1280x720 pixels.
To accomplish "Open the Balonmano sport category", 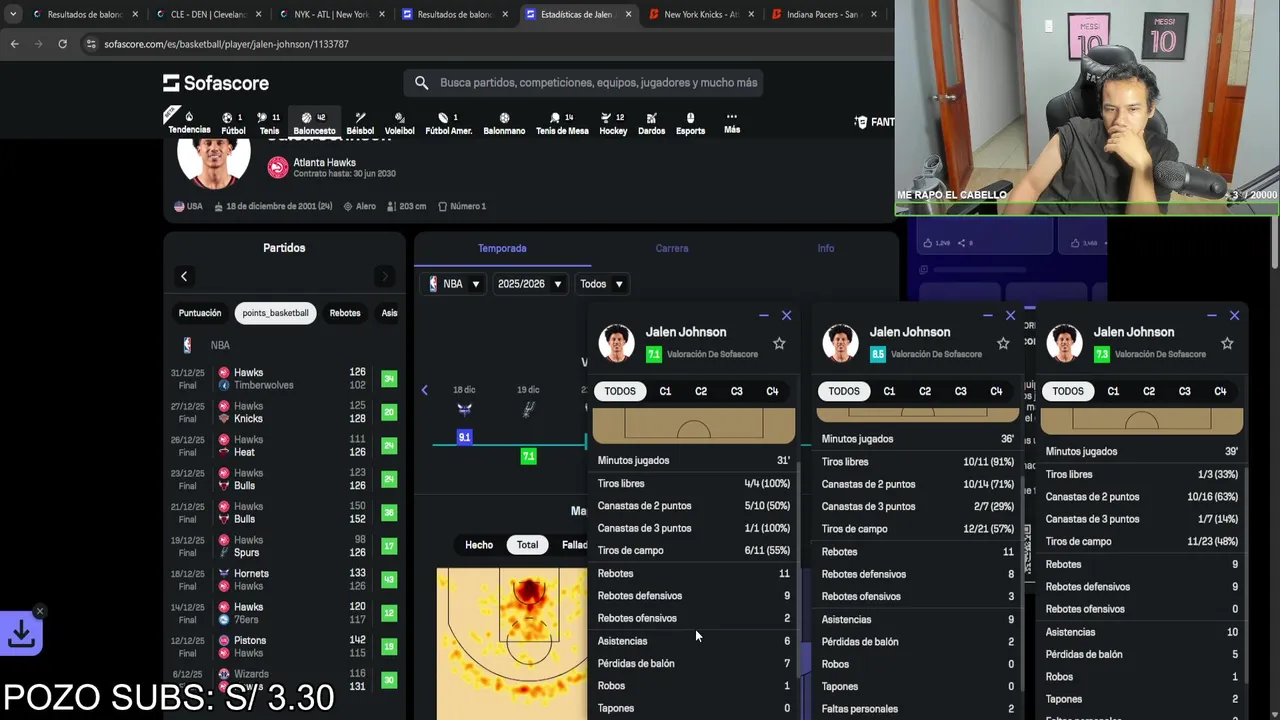I will click(504, 123).
